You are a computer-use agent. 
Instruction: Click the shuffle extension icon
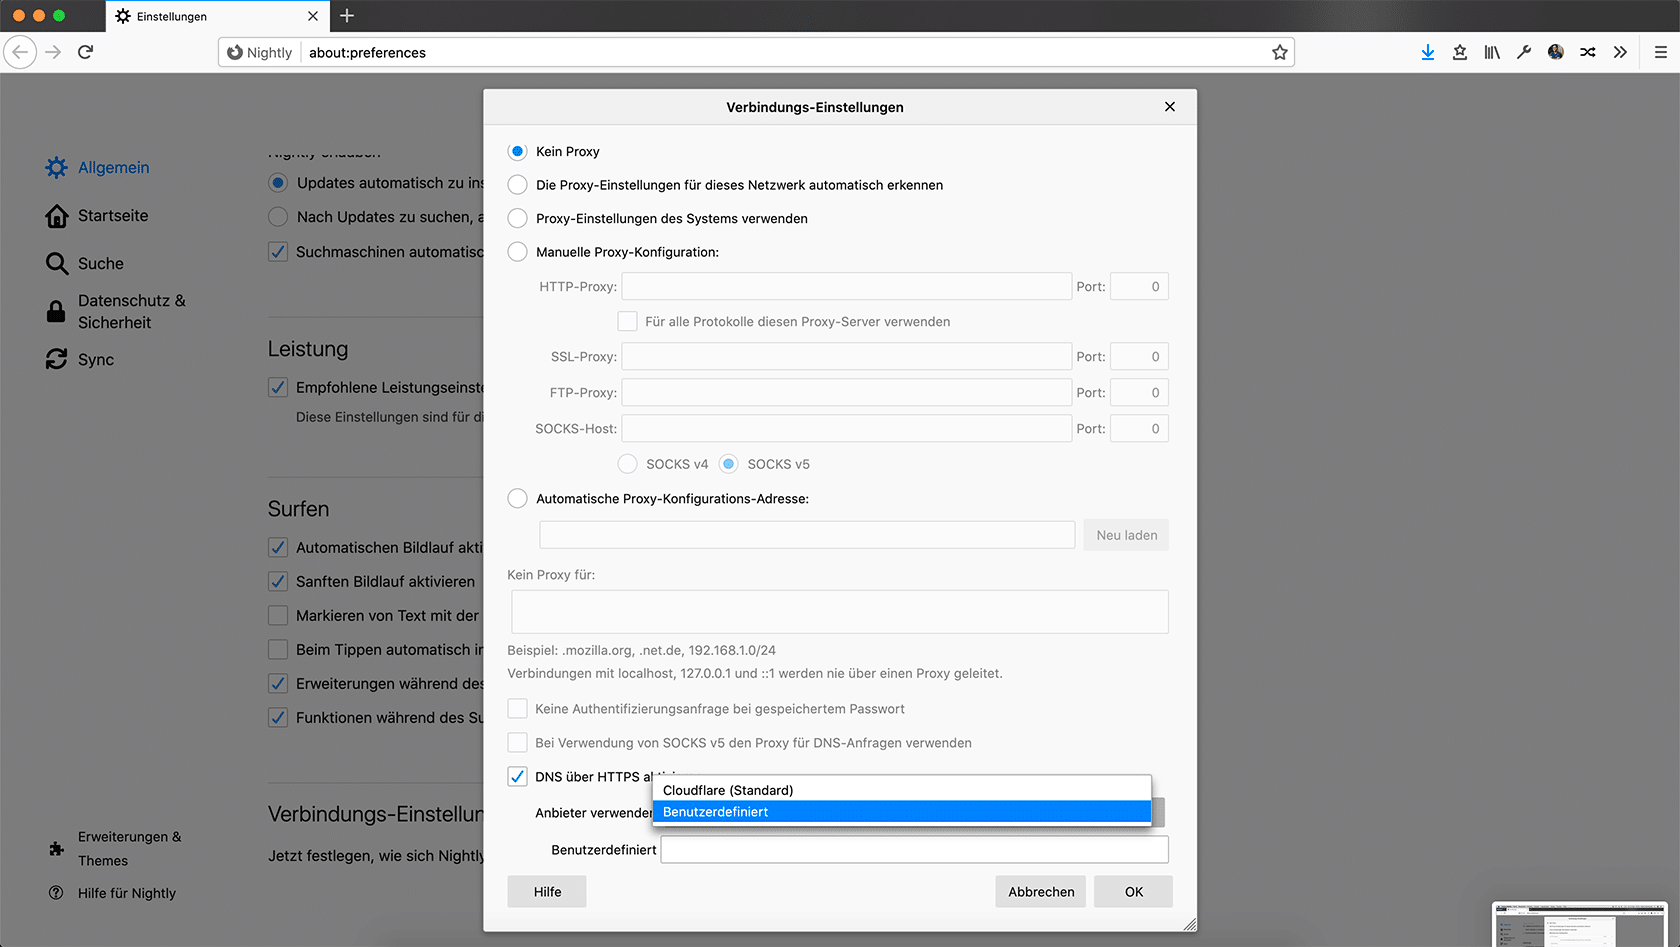click(1587, 52)
